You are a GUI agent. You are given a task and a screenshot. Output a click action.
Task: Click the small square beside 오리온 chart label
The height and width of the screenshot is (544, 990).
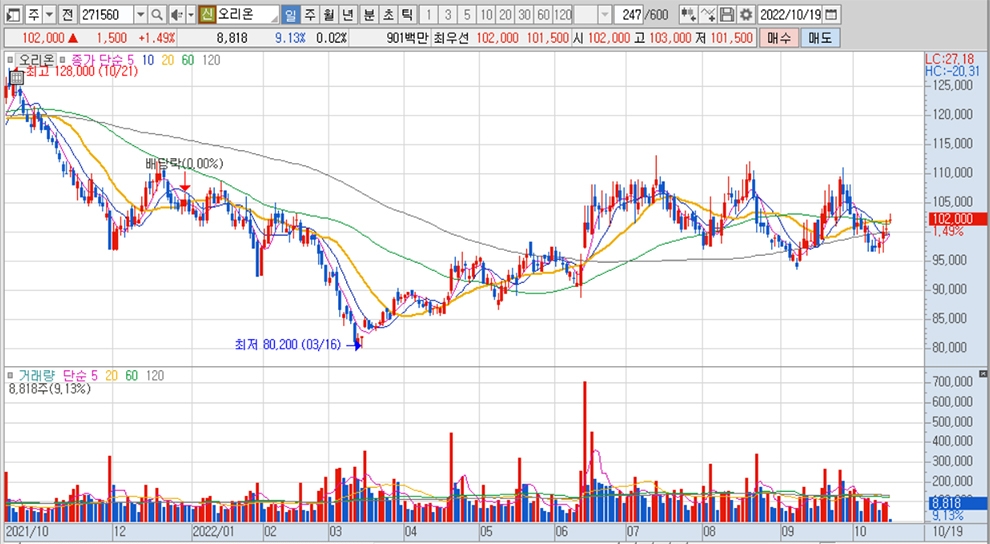(x=12, y=60)
